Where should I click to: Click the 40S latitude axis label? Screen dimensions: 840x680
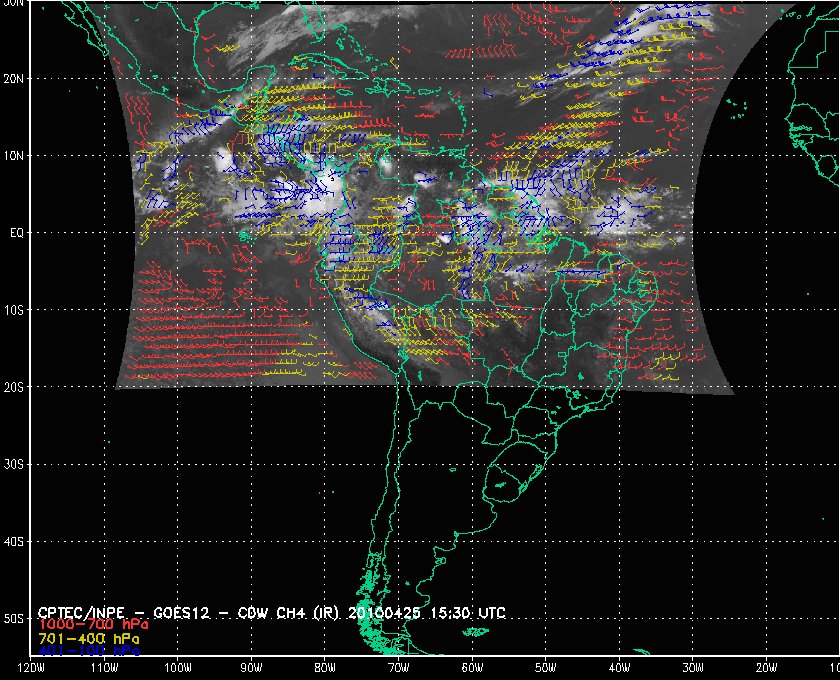click(x=13, y=542)
